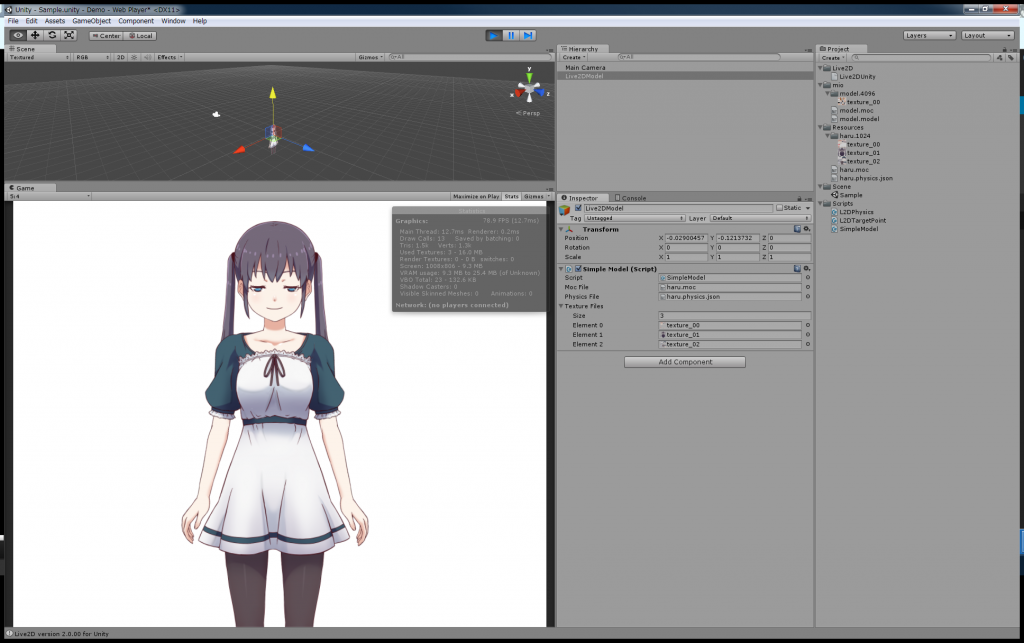Open the GameObject menu
Image resolution: width=1024 pixels, height=643 pixels.
click(x=91, y=21)
